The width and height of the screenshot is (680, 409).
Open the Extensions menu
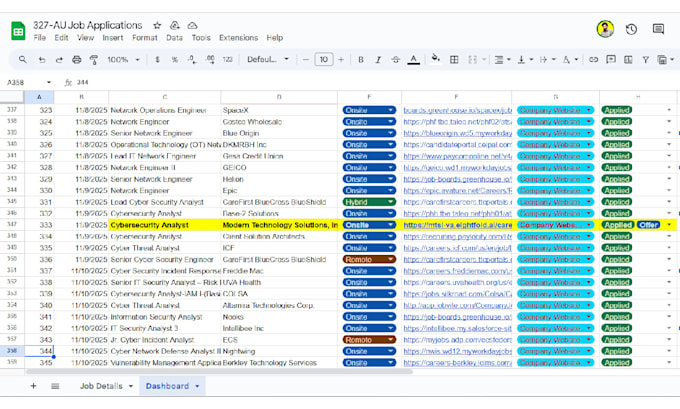[x=239, y=38]
